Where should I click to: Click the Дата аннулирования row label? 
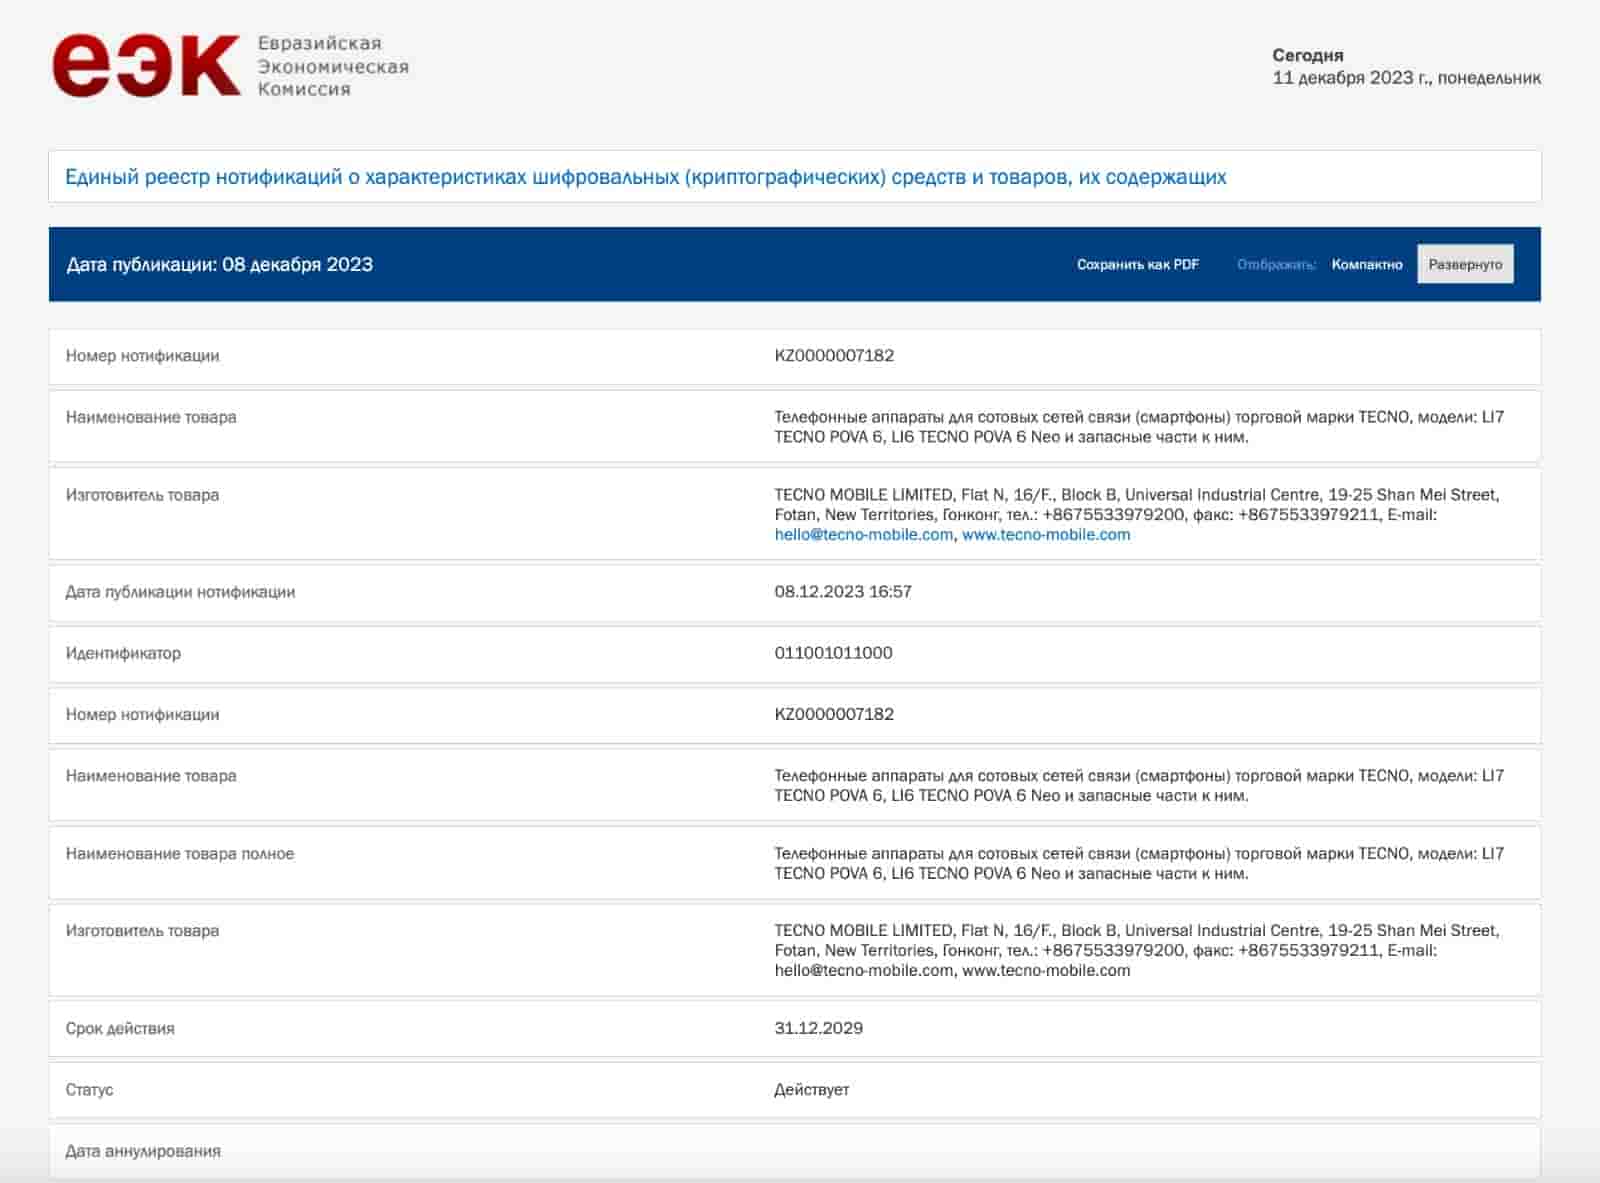tap(143, 1151)
